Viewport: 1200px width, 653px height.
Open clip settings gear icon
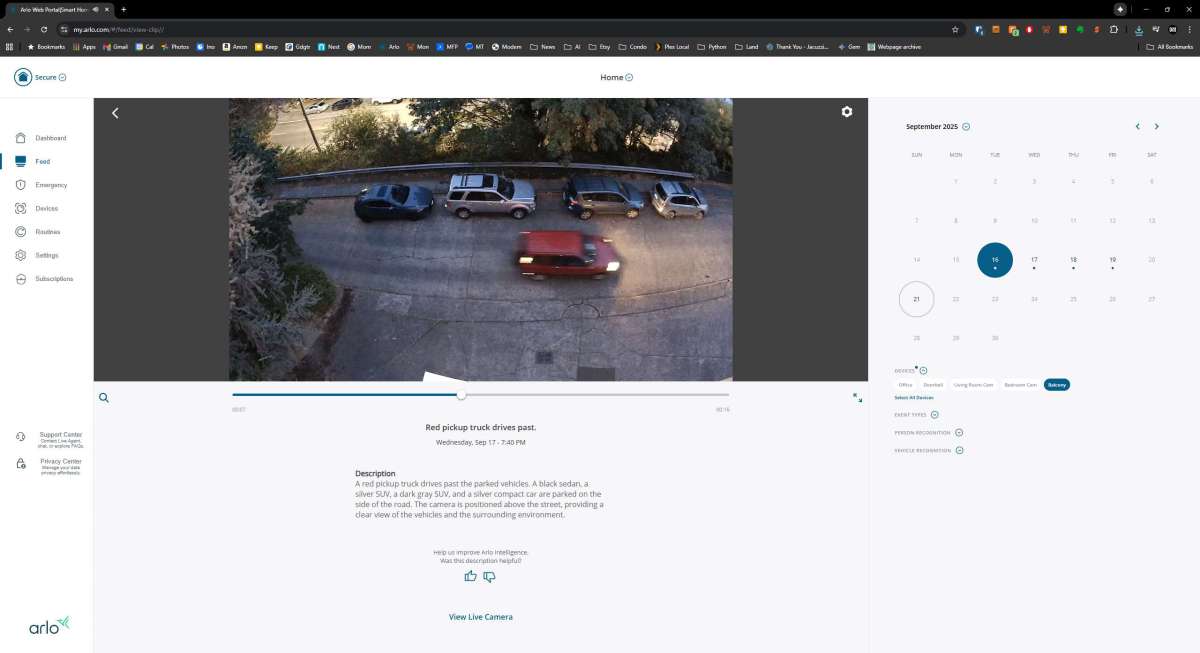847,112
